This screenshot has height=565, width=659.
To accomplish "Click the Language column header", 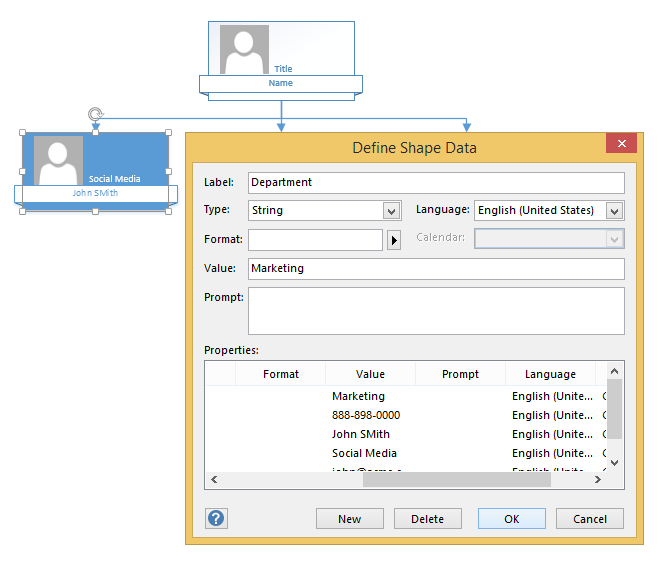I will coord(550,374).
